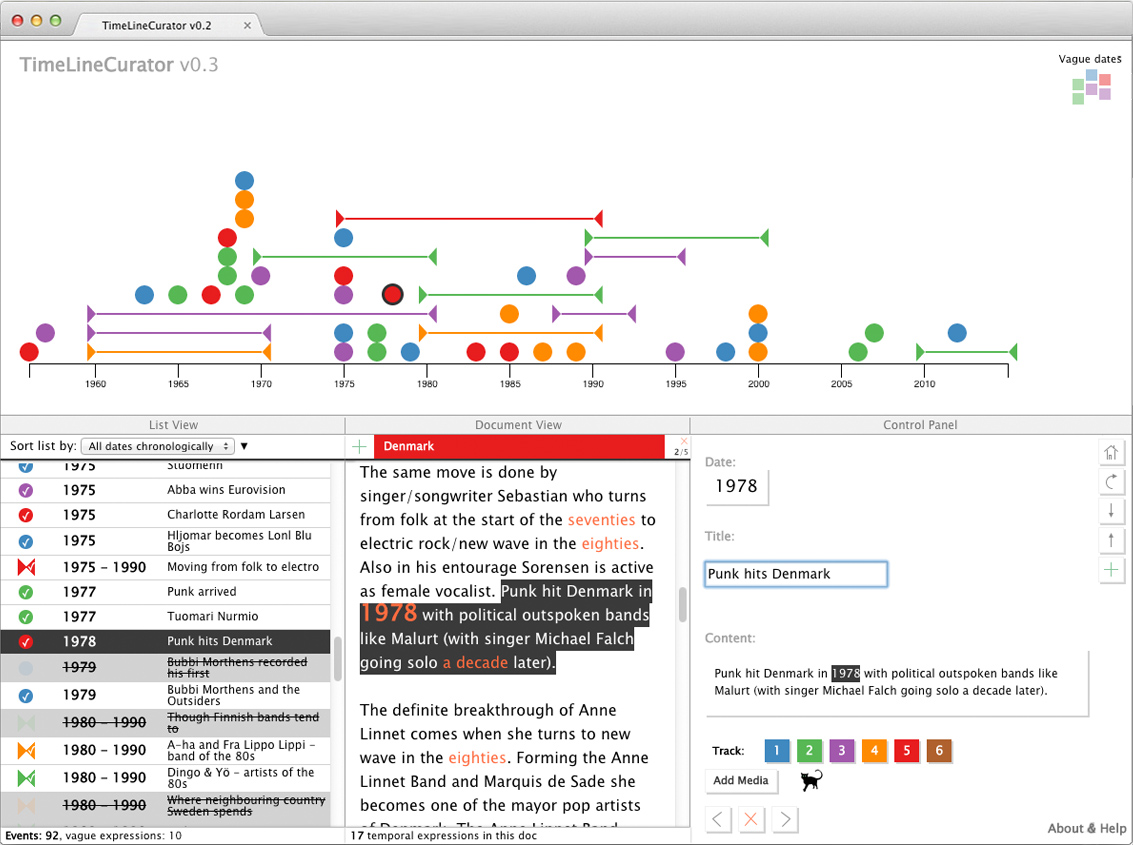Open the About & Help menu
Screen dimensions: 1133x845
pyautogui.click(x=1087, y=828)
